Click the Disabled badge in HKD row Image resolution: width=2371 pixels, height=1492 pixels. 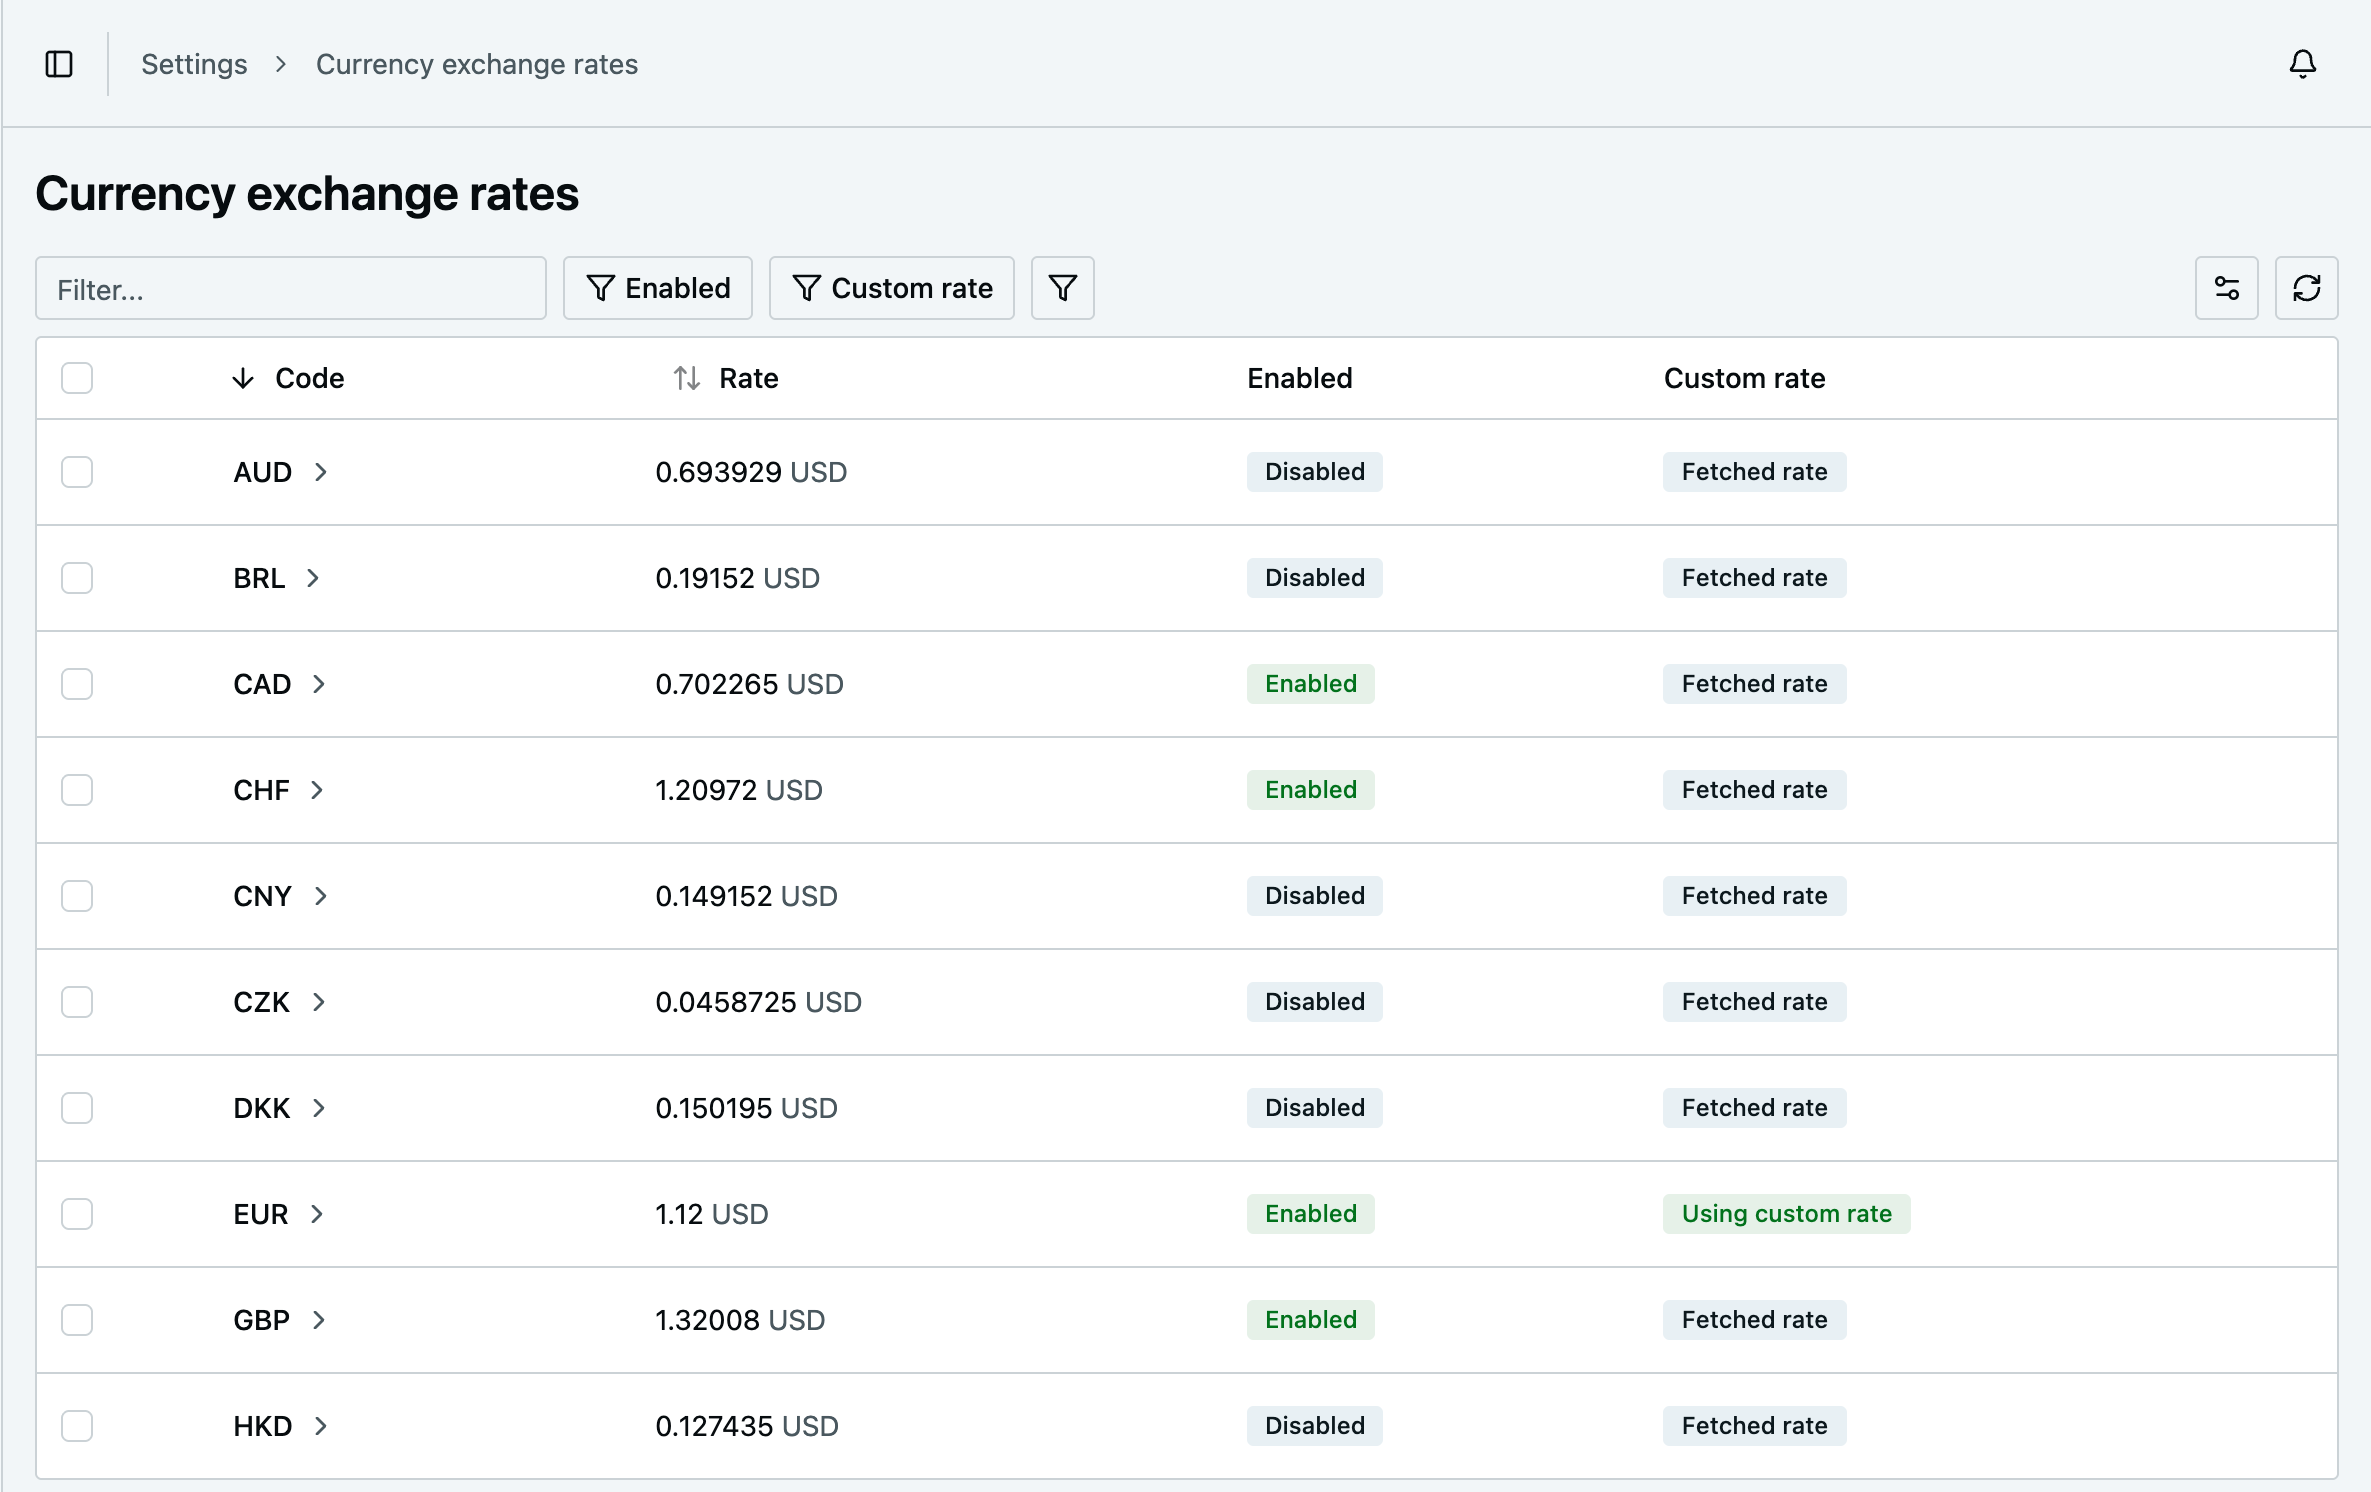click(x=1314, y=1426)
